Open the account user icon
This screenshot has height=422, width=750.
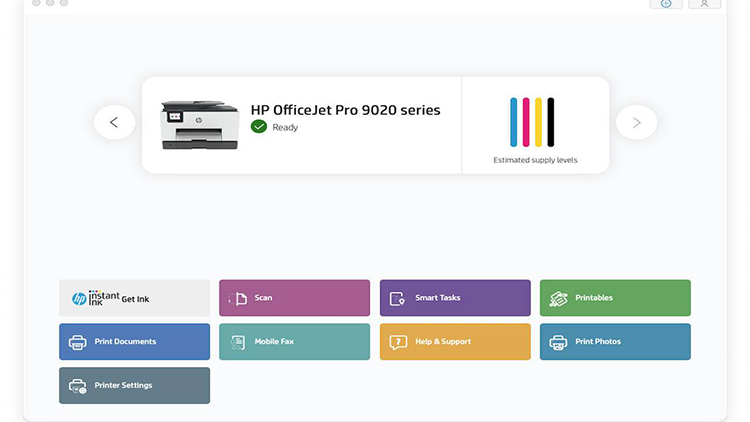[x=704, y=3]
